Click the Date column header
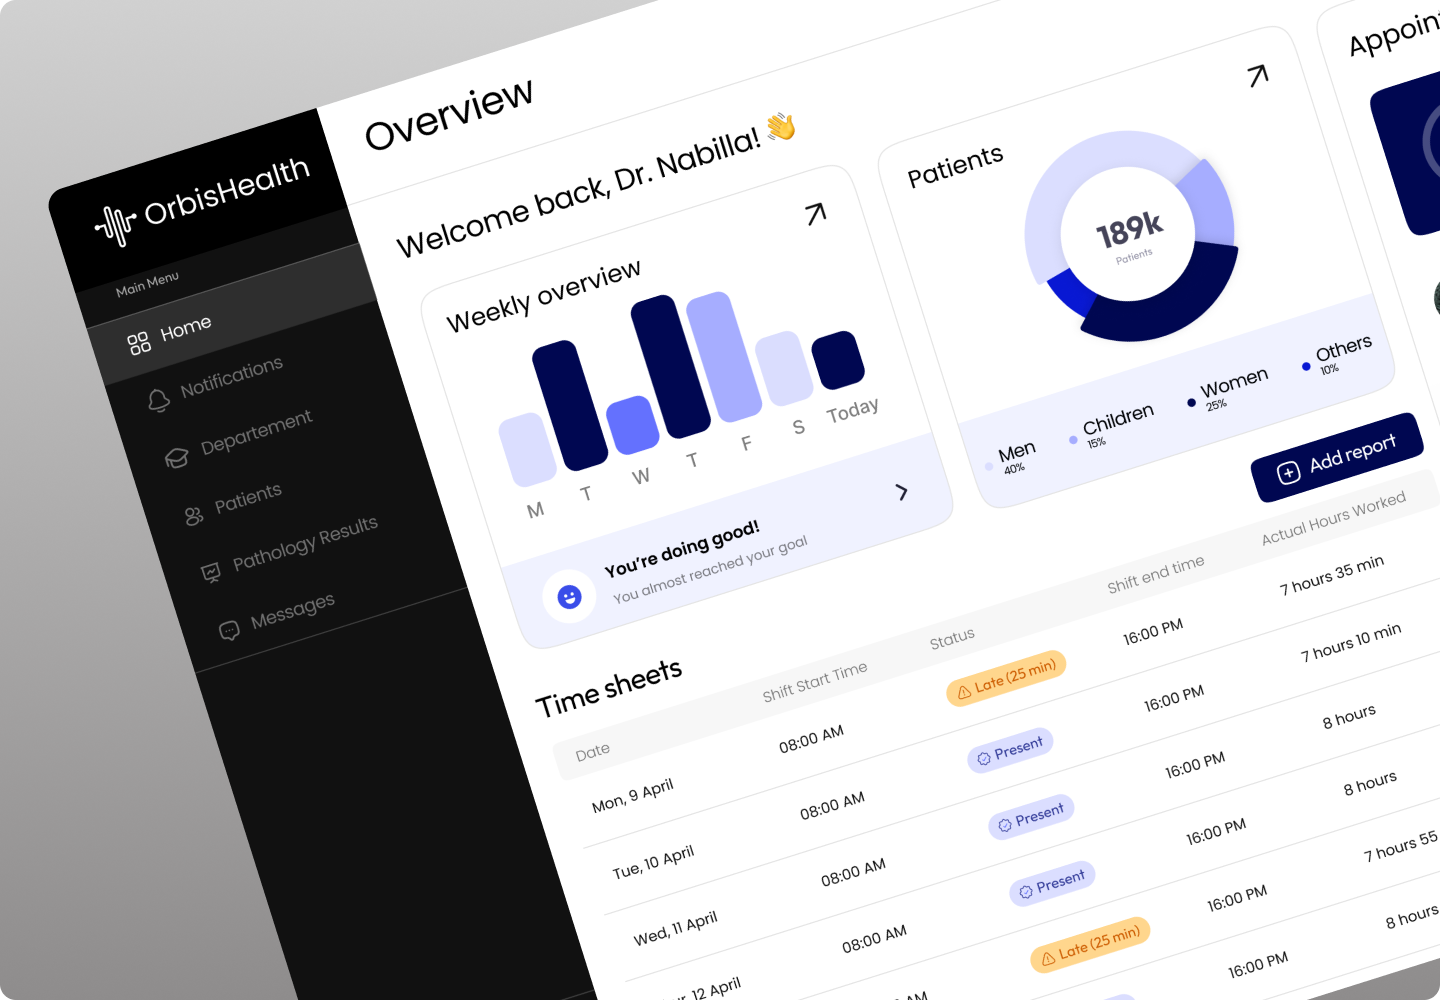1440x1000 pixels. [592, 752]
